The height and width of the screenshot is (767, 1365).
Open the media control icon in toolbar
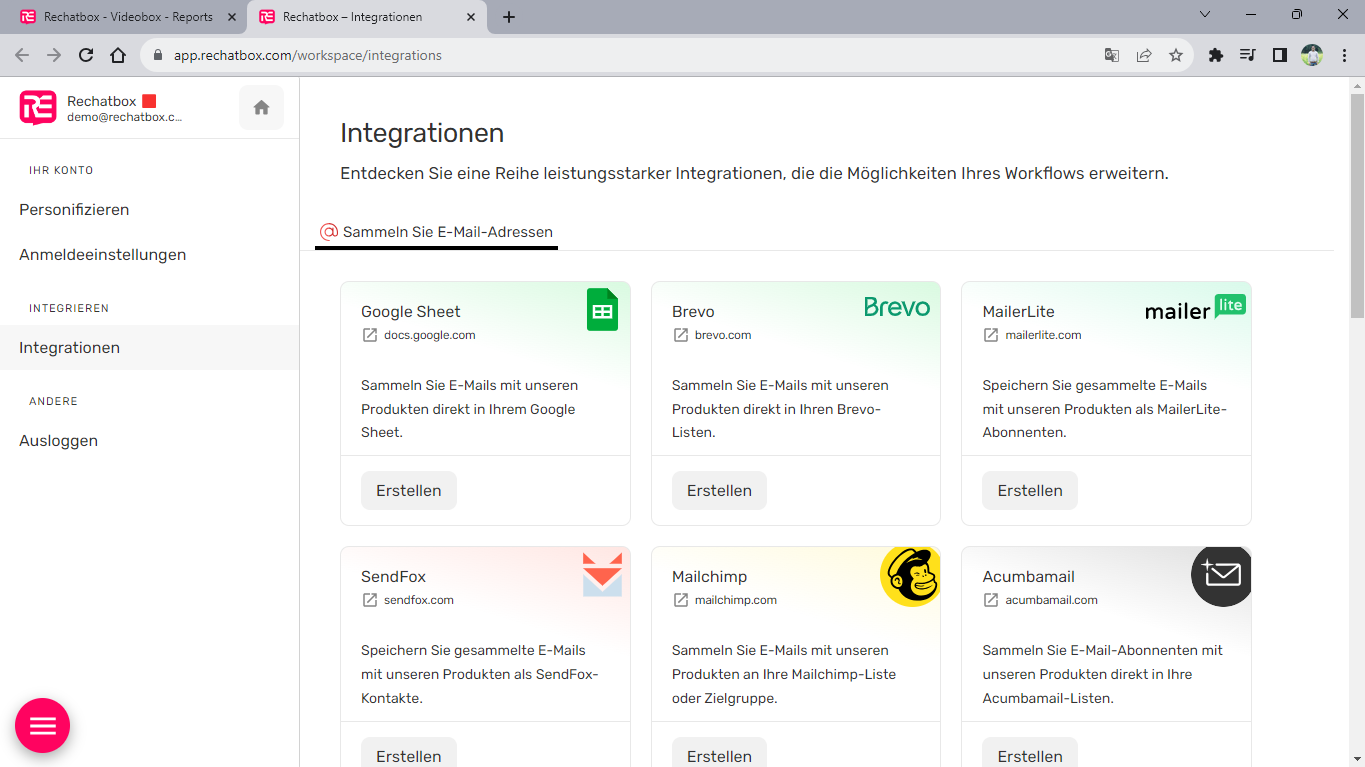(x=1248, y=55)
